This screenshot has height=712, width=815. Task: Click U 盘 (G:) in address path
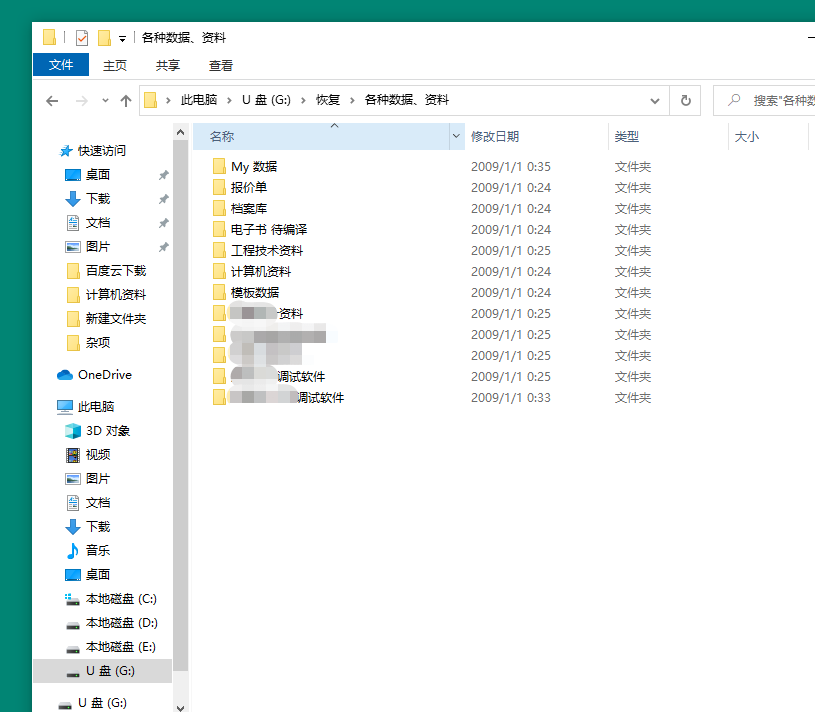[x=266, y=100]
